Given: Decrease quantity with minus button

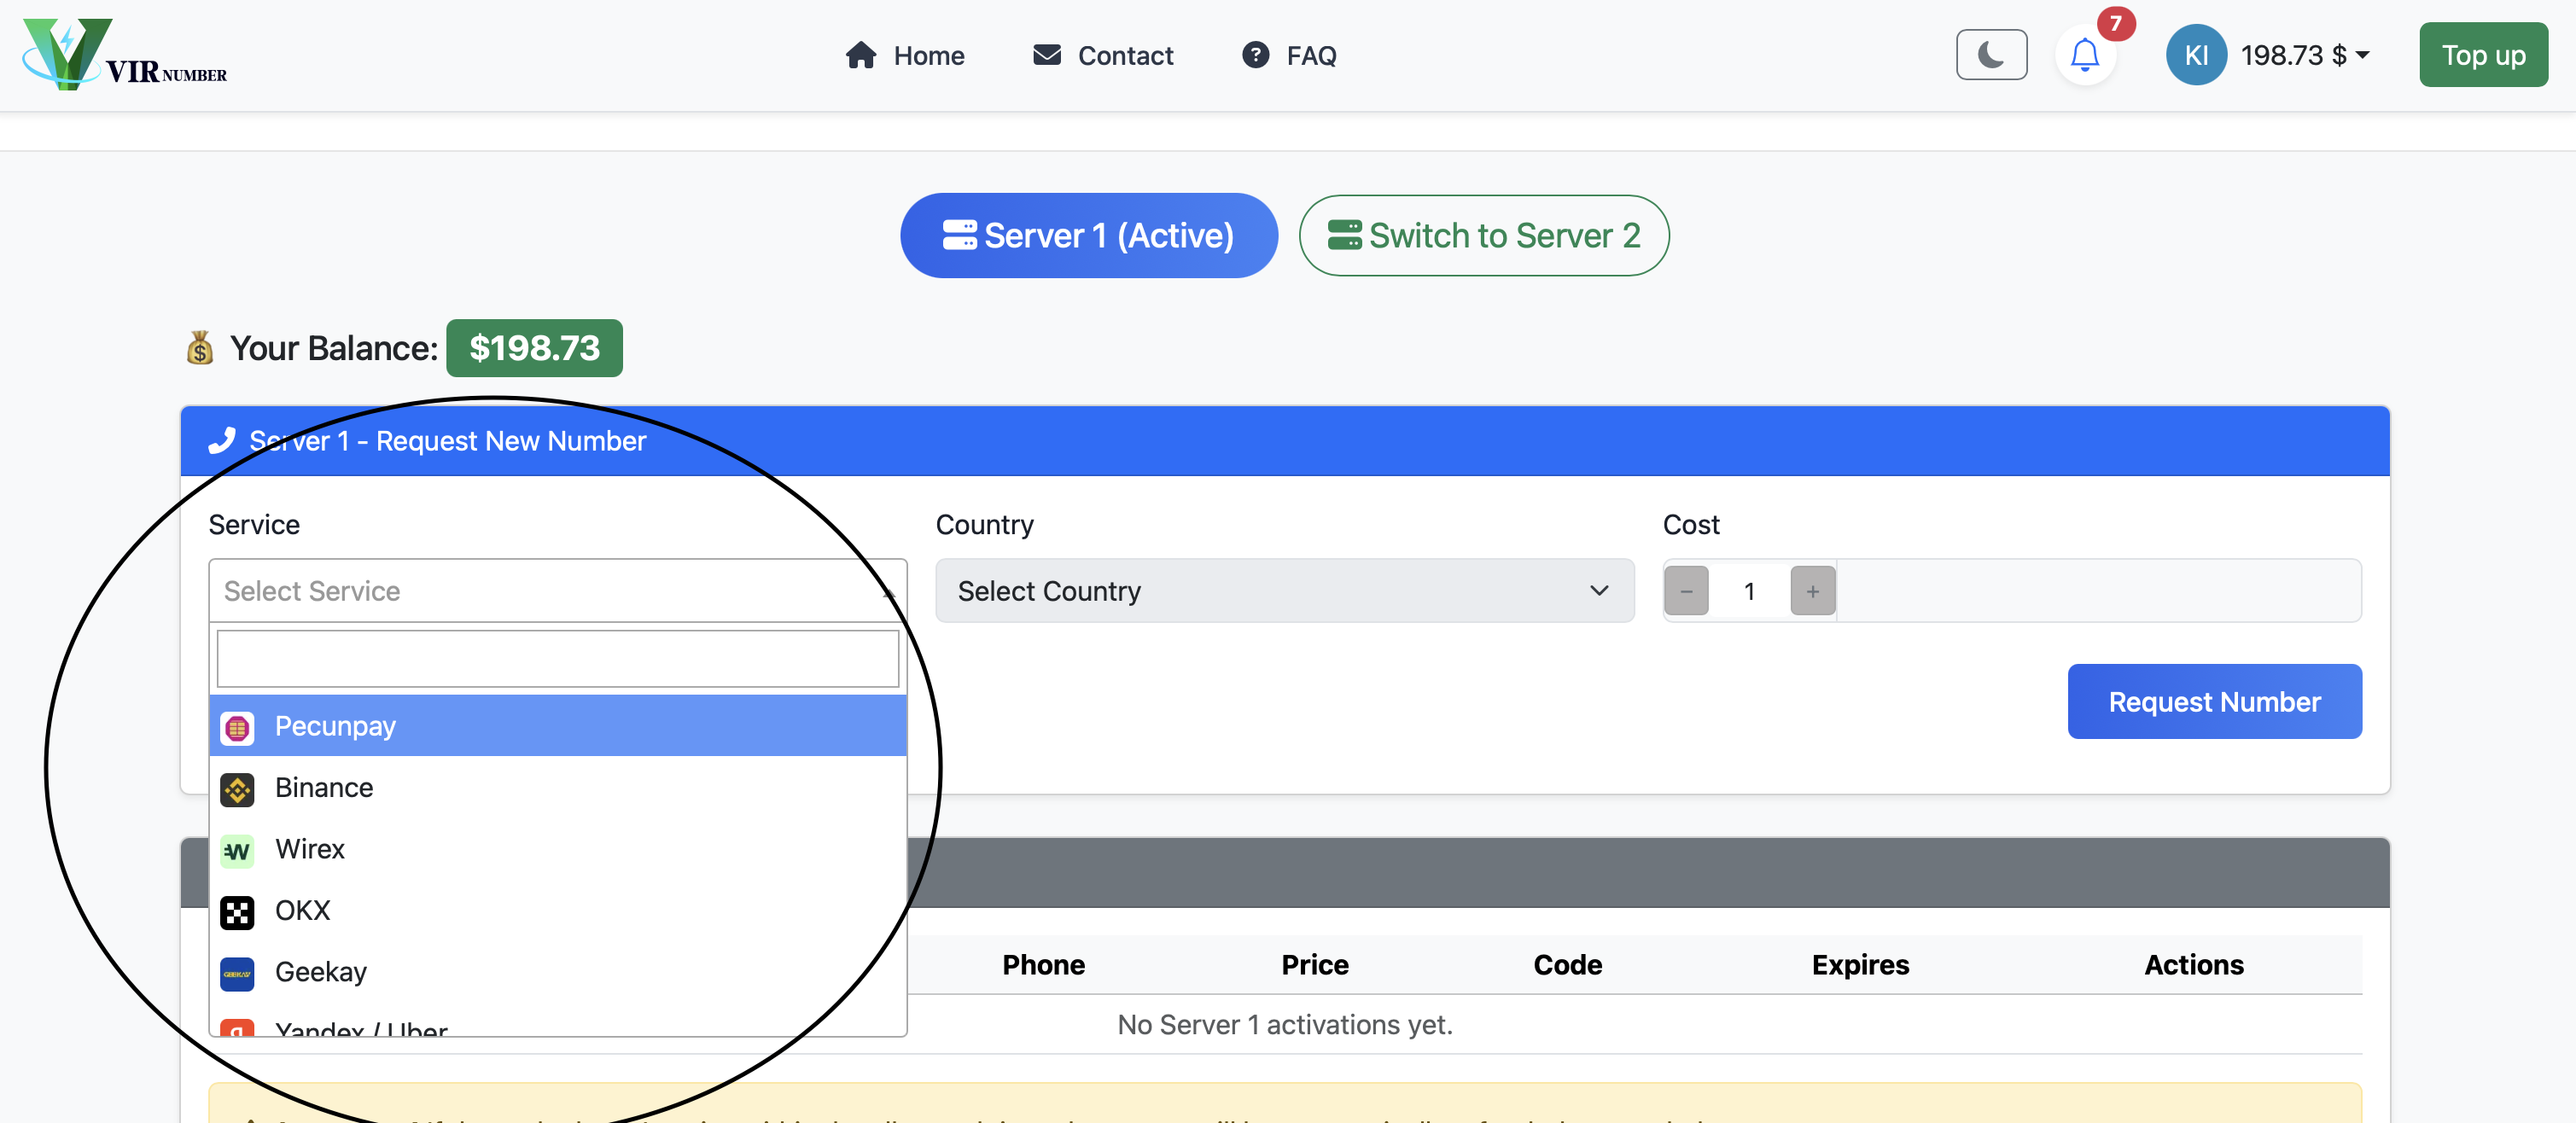Looking at the screenshot, I should click(x=1686, y=591).
